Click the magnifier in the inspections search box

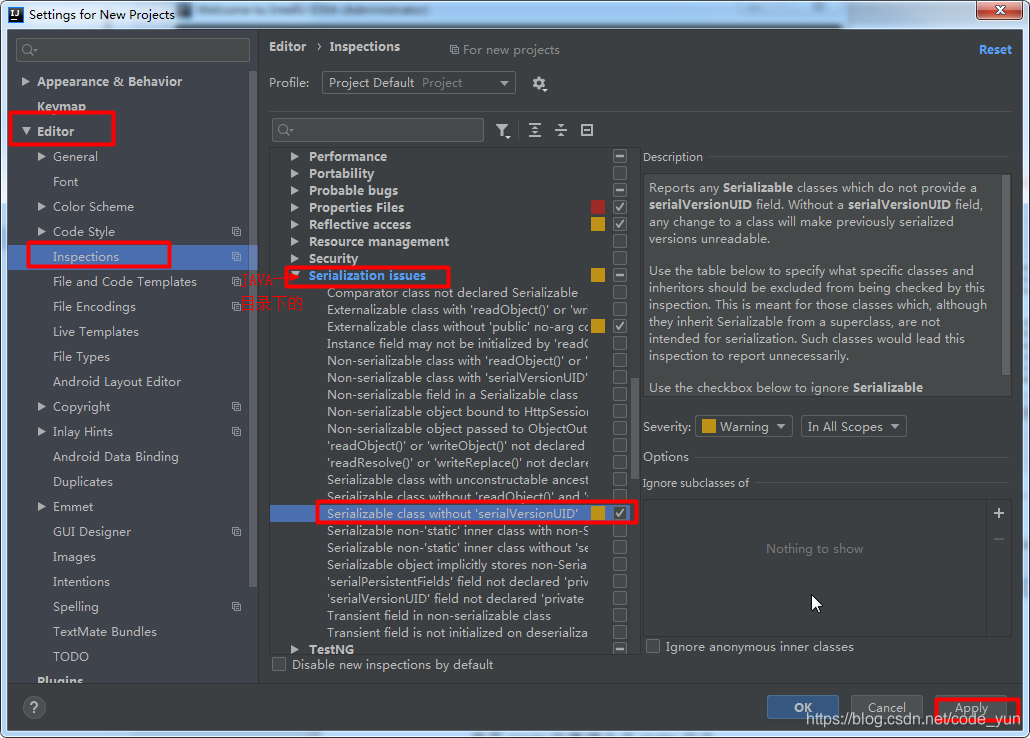(285, 130)
